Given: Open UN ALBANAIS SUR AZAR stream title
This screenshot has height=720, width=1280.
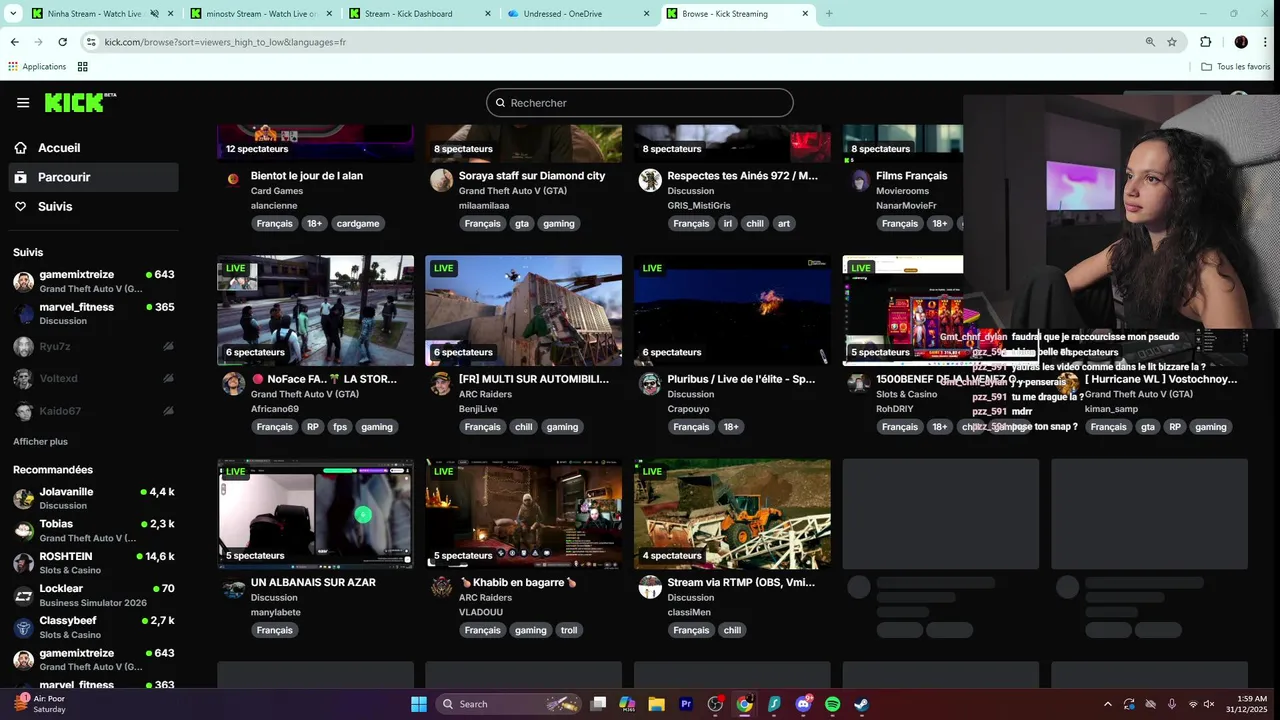Looking at the screenshot, I should point(313,582).
